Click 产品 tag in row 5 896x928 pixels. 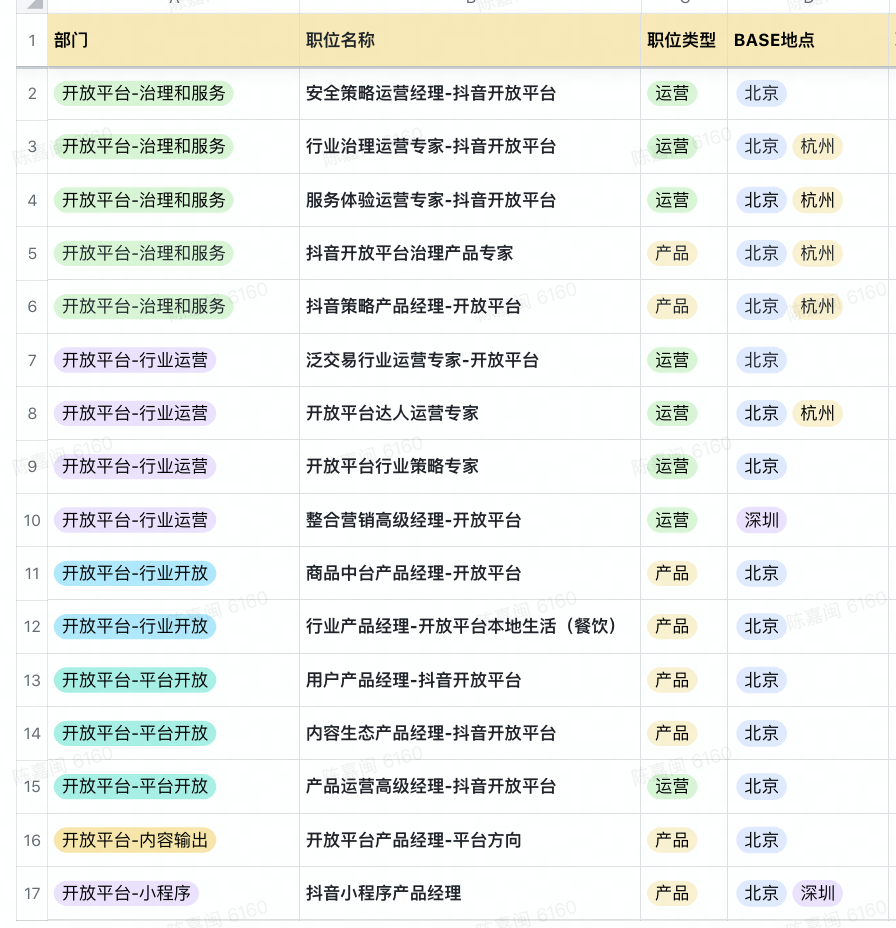click(x=672, y=253)
